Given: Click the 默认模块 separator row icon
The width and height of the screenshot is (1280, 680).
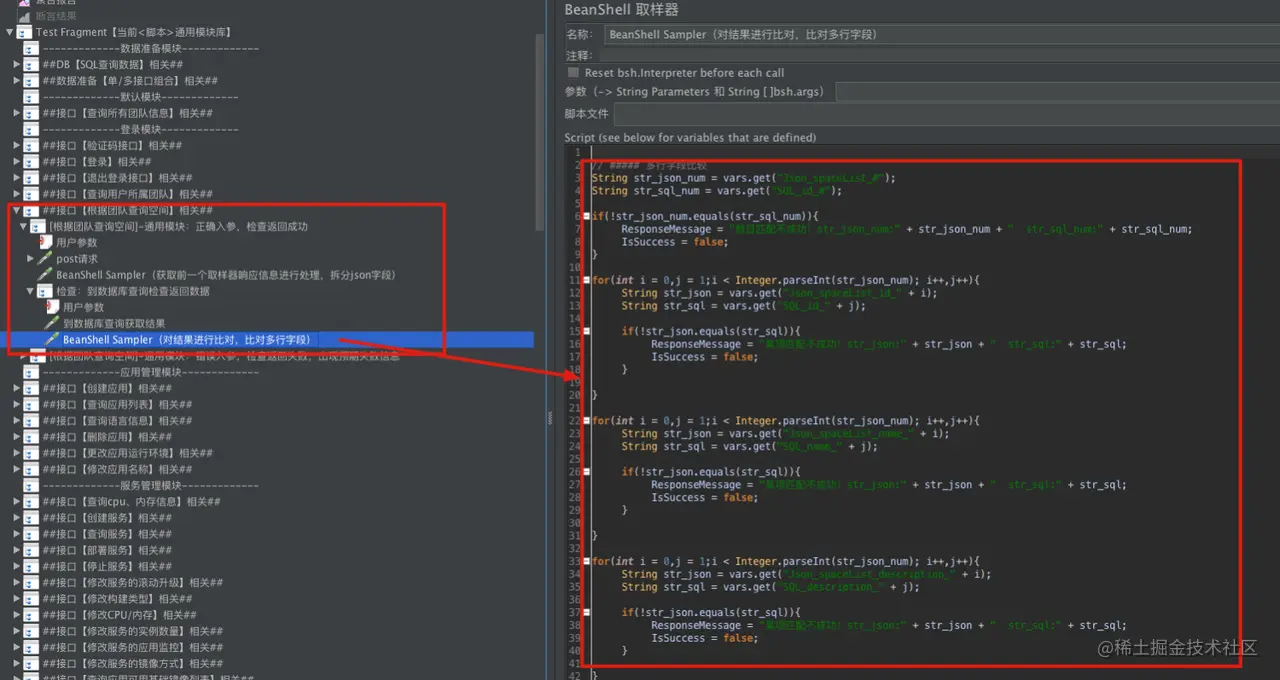Looking at the screenshot, I should pos(32,97).
